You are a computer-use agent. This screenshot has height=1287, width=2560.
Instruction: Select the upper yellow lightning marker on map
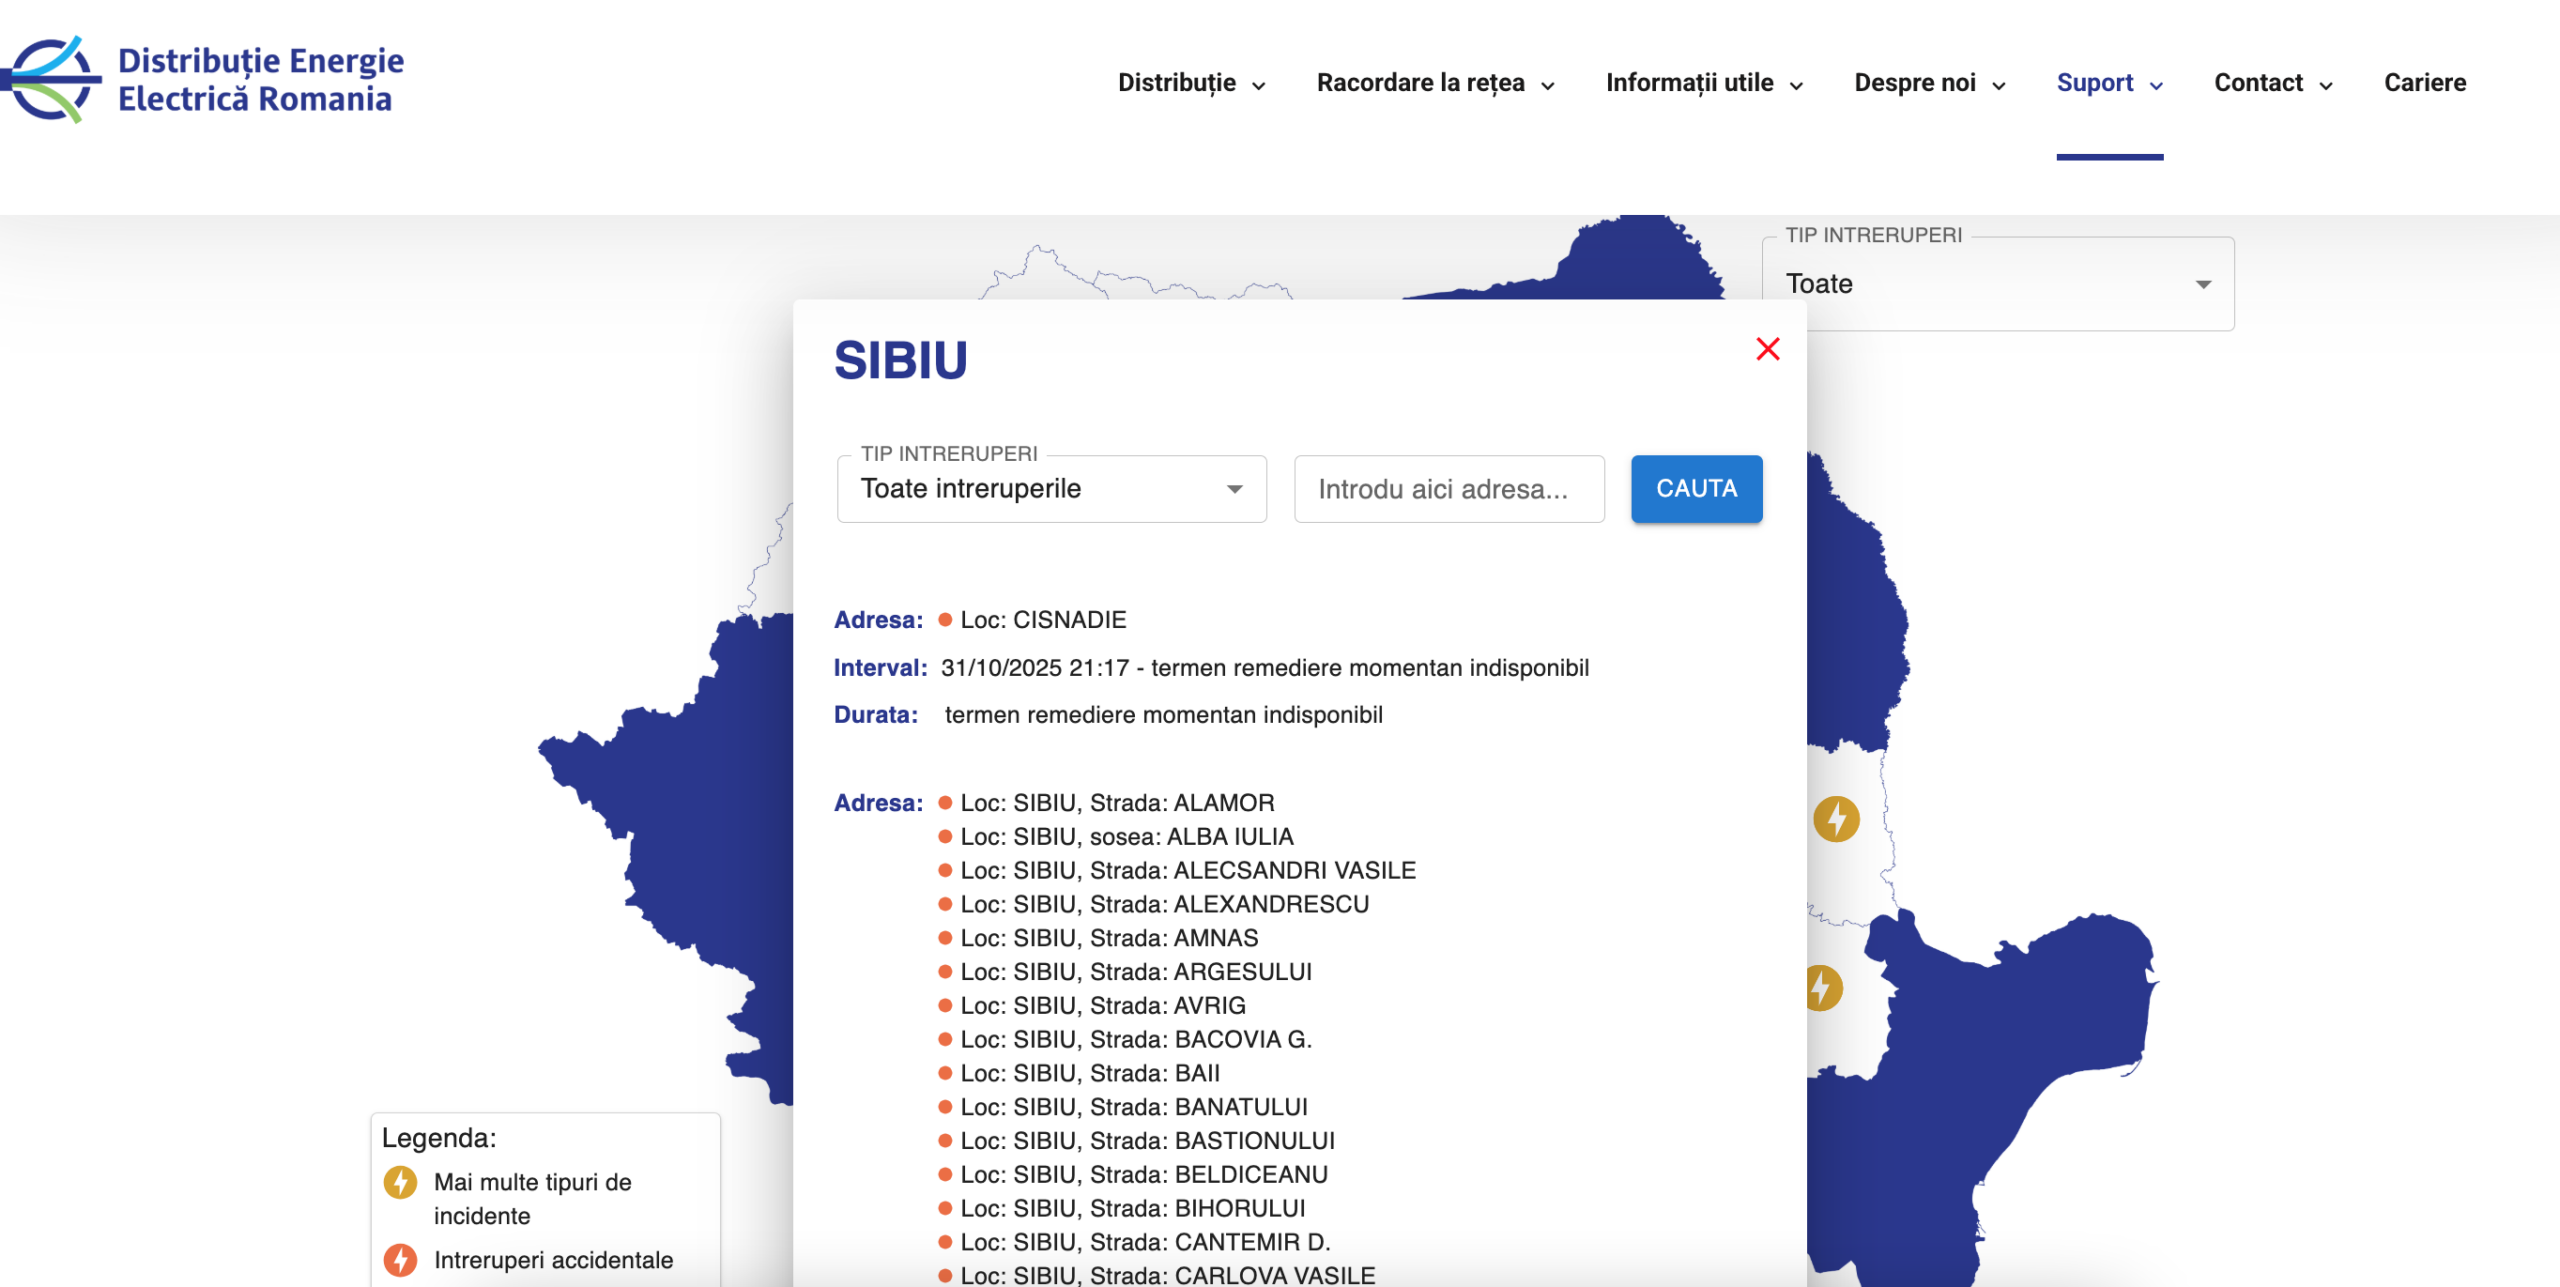[1836, 819]
